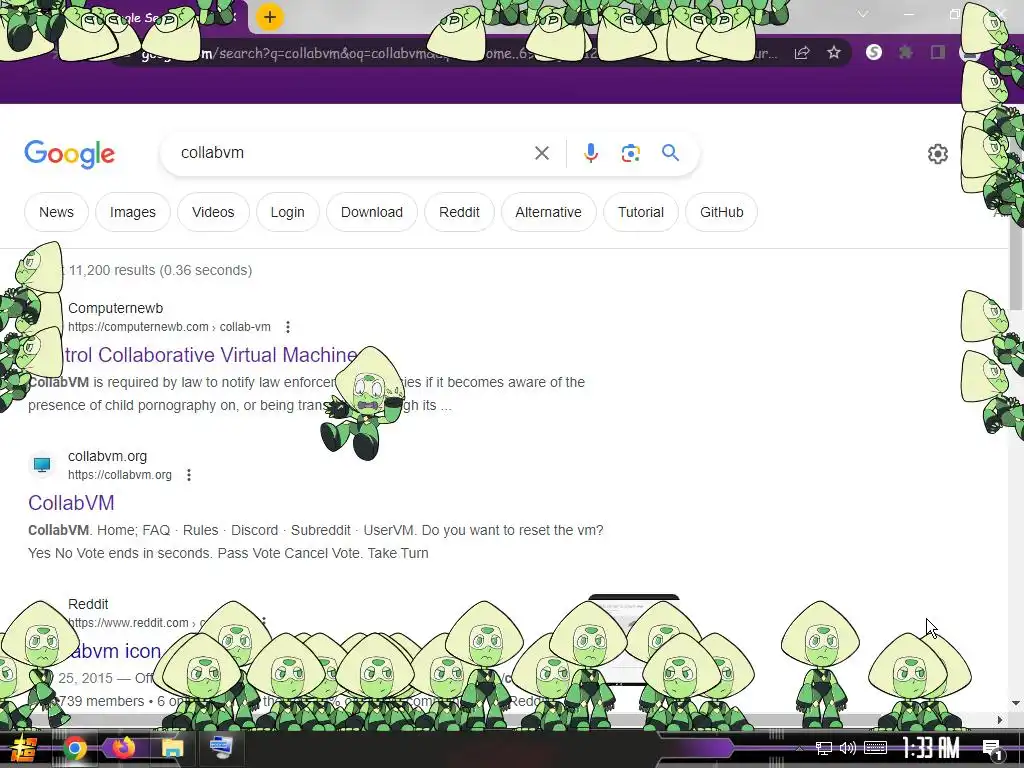
Task: Launch Firefox from the taskbar
Action: click(x=123, y=748)
